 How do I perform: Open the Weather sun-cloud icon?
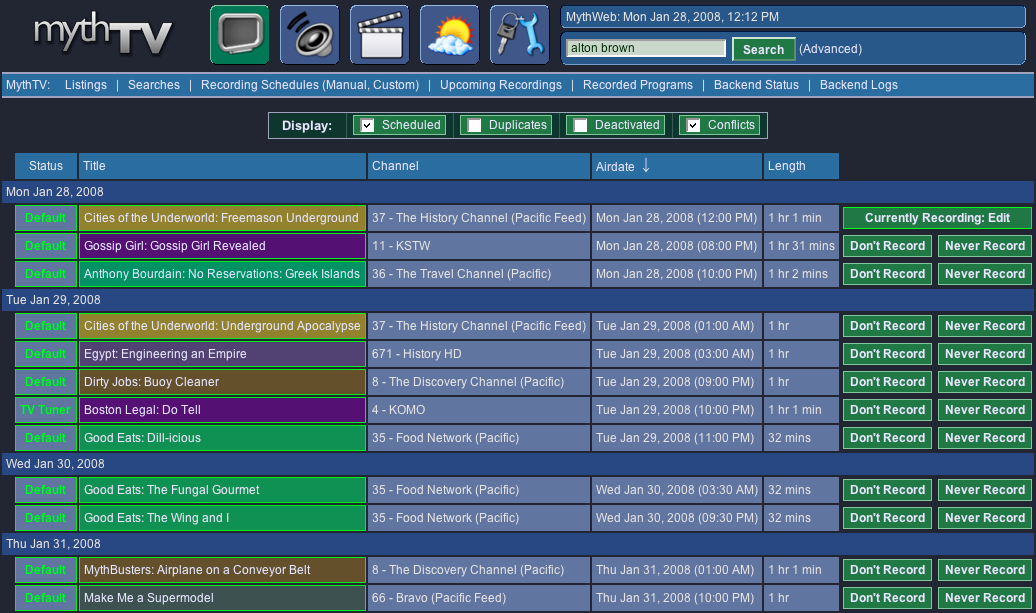pyautogui.click(x=449, y=35)
